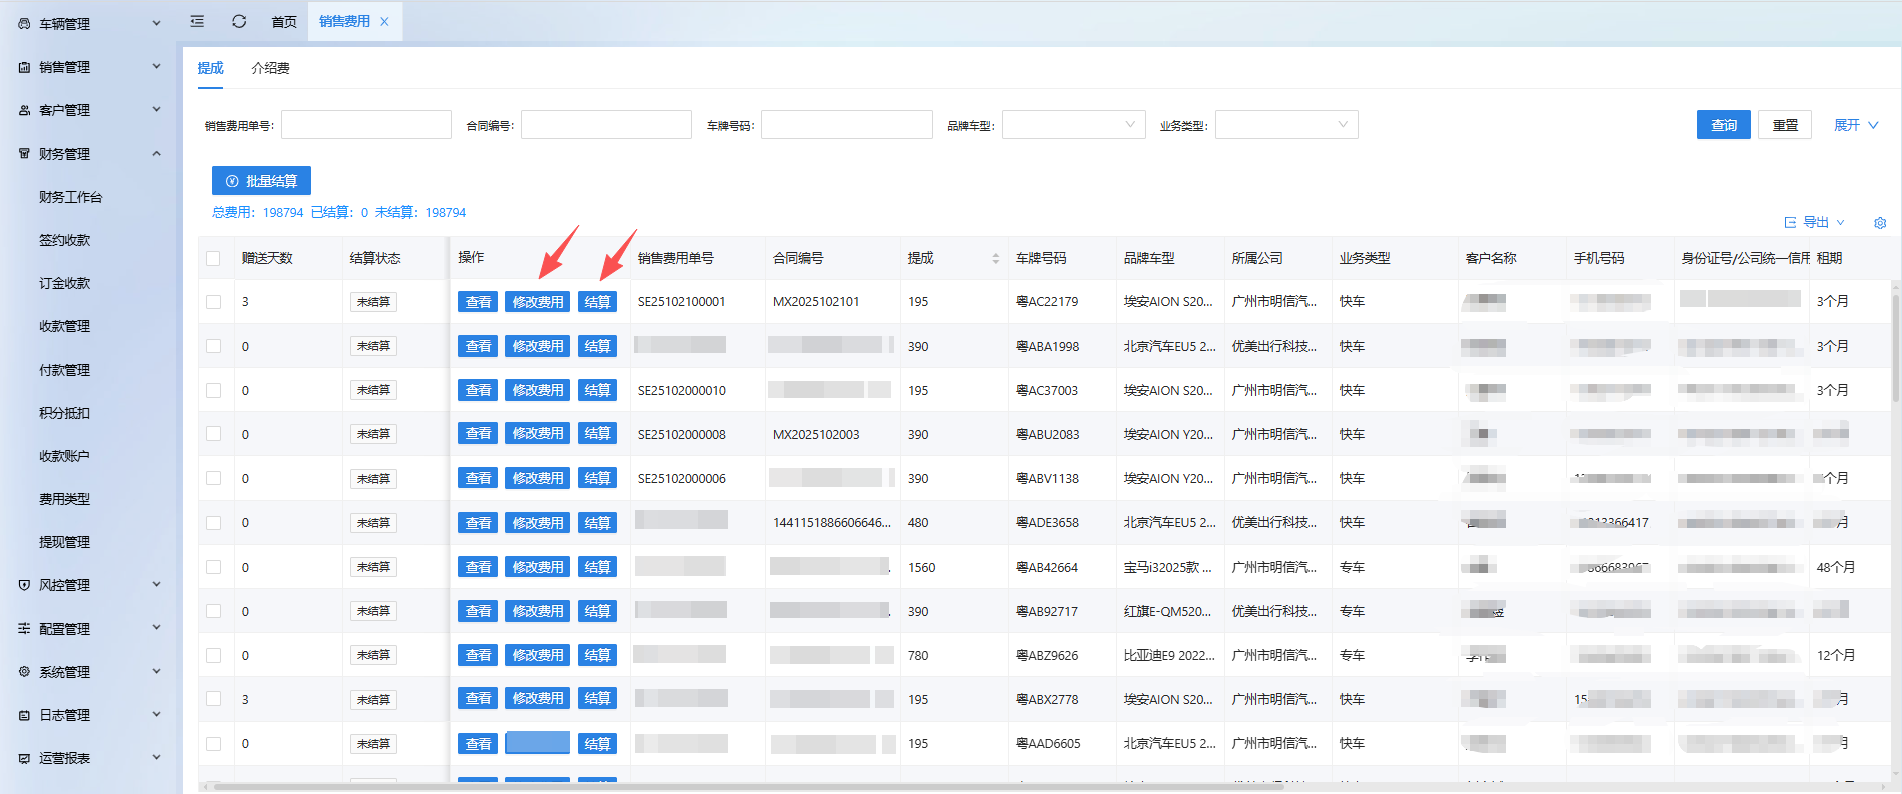
Task: Click the 查询 search button
Action: (x=1723, y=125)
